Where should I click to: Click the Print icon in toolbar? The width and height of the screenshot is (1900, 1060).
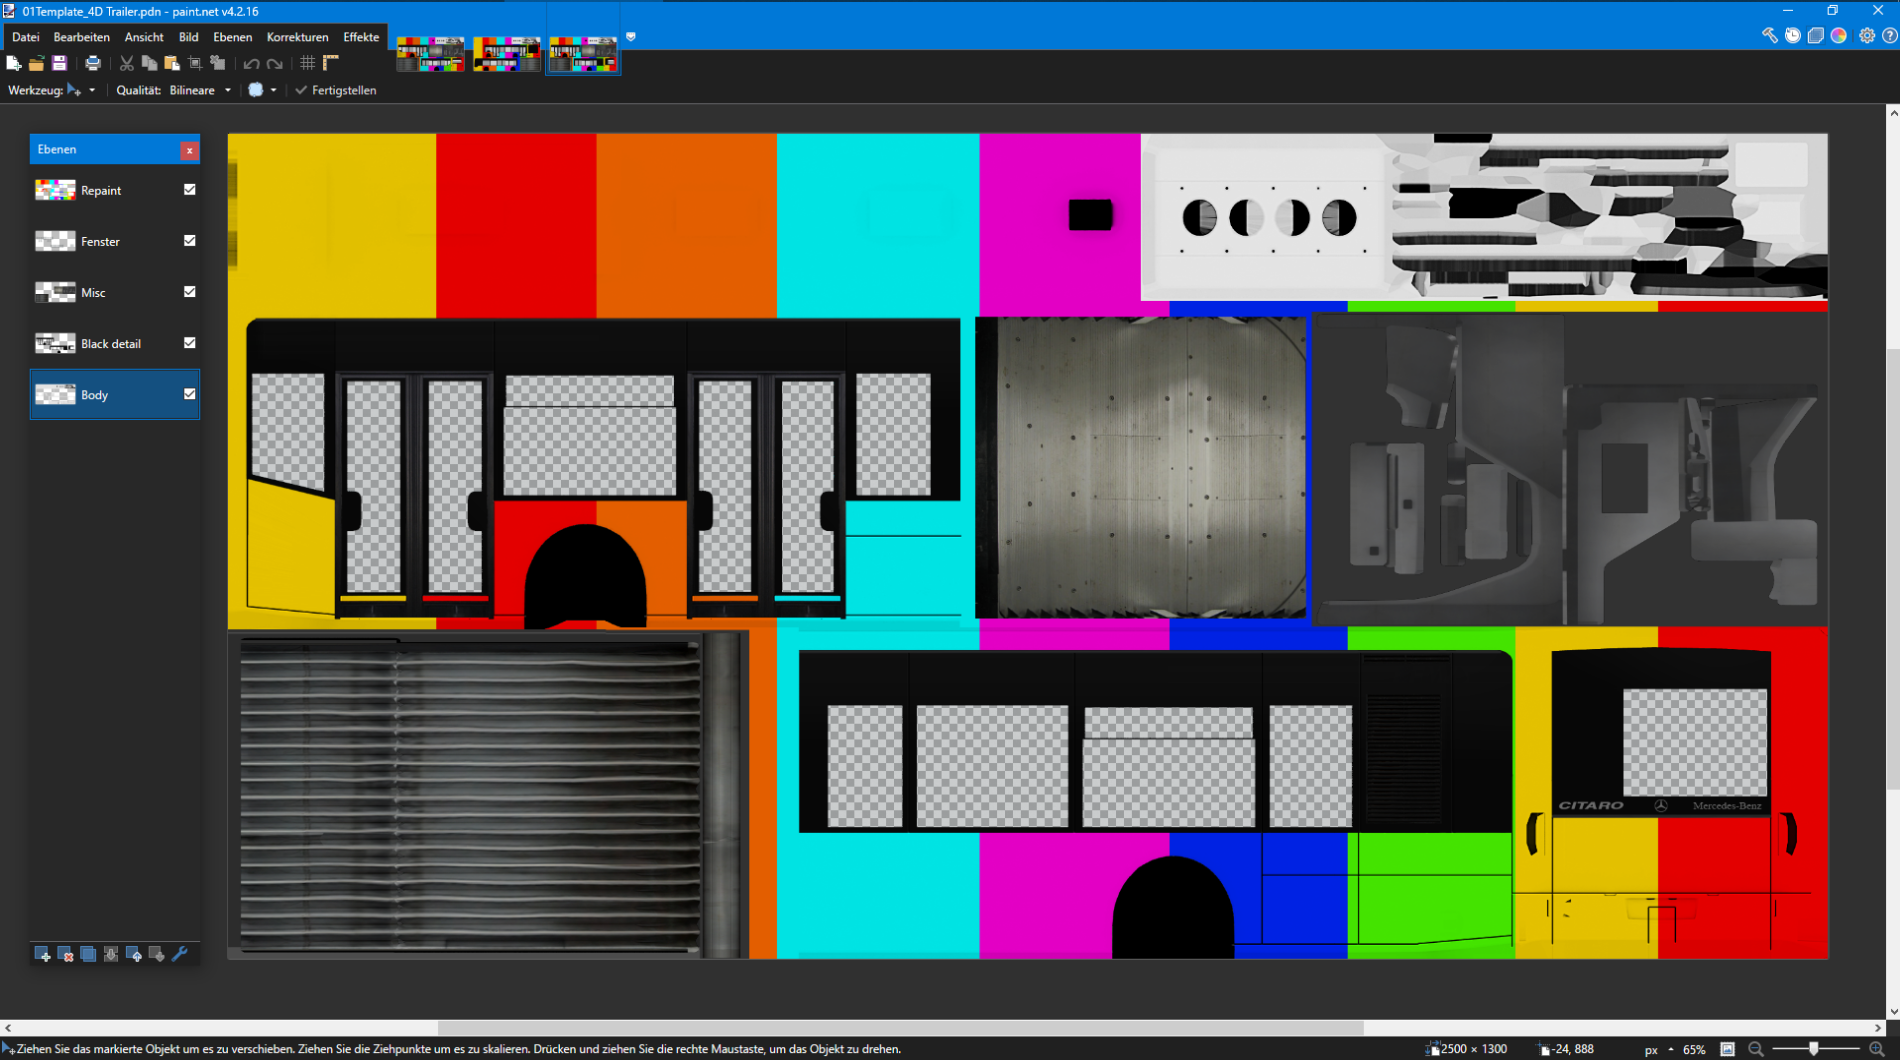coord(93,63)
